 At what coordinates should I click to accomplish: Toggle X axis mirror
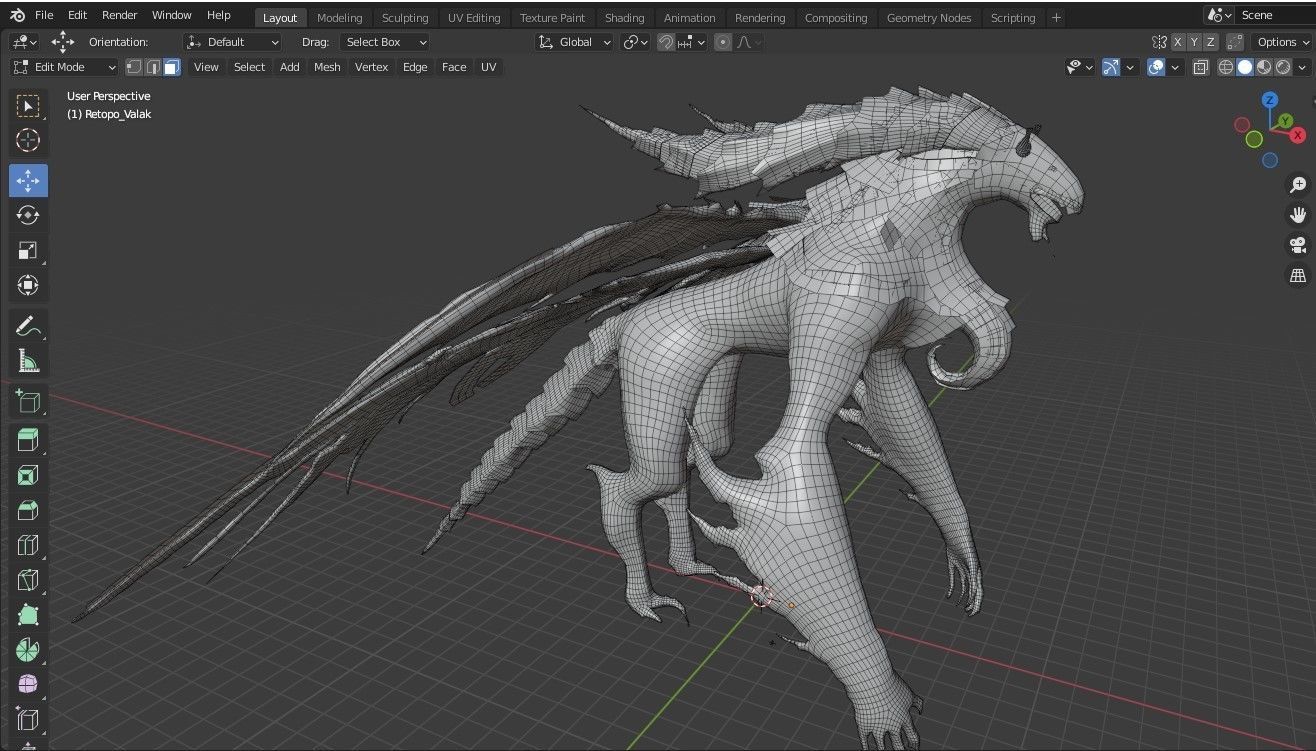point(1178,42)
